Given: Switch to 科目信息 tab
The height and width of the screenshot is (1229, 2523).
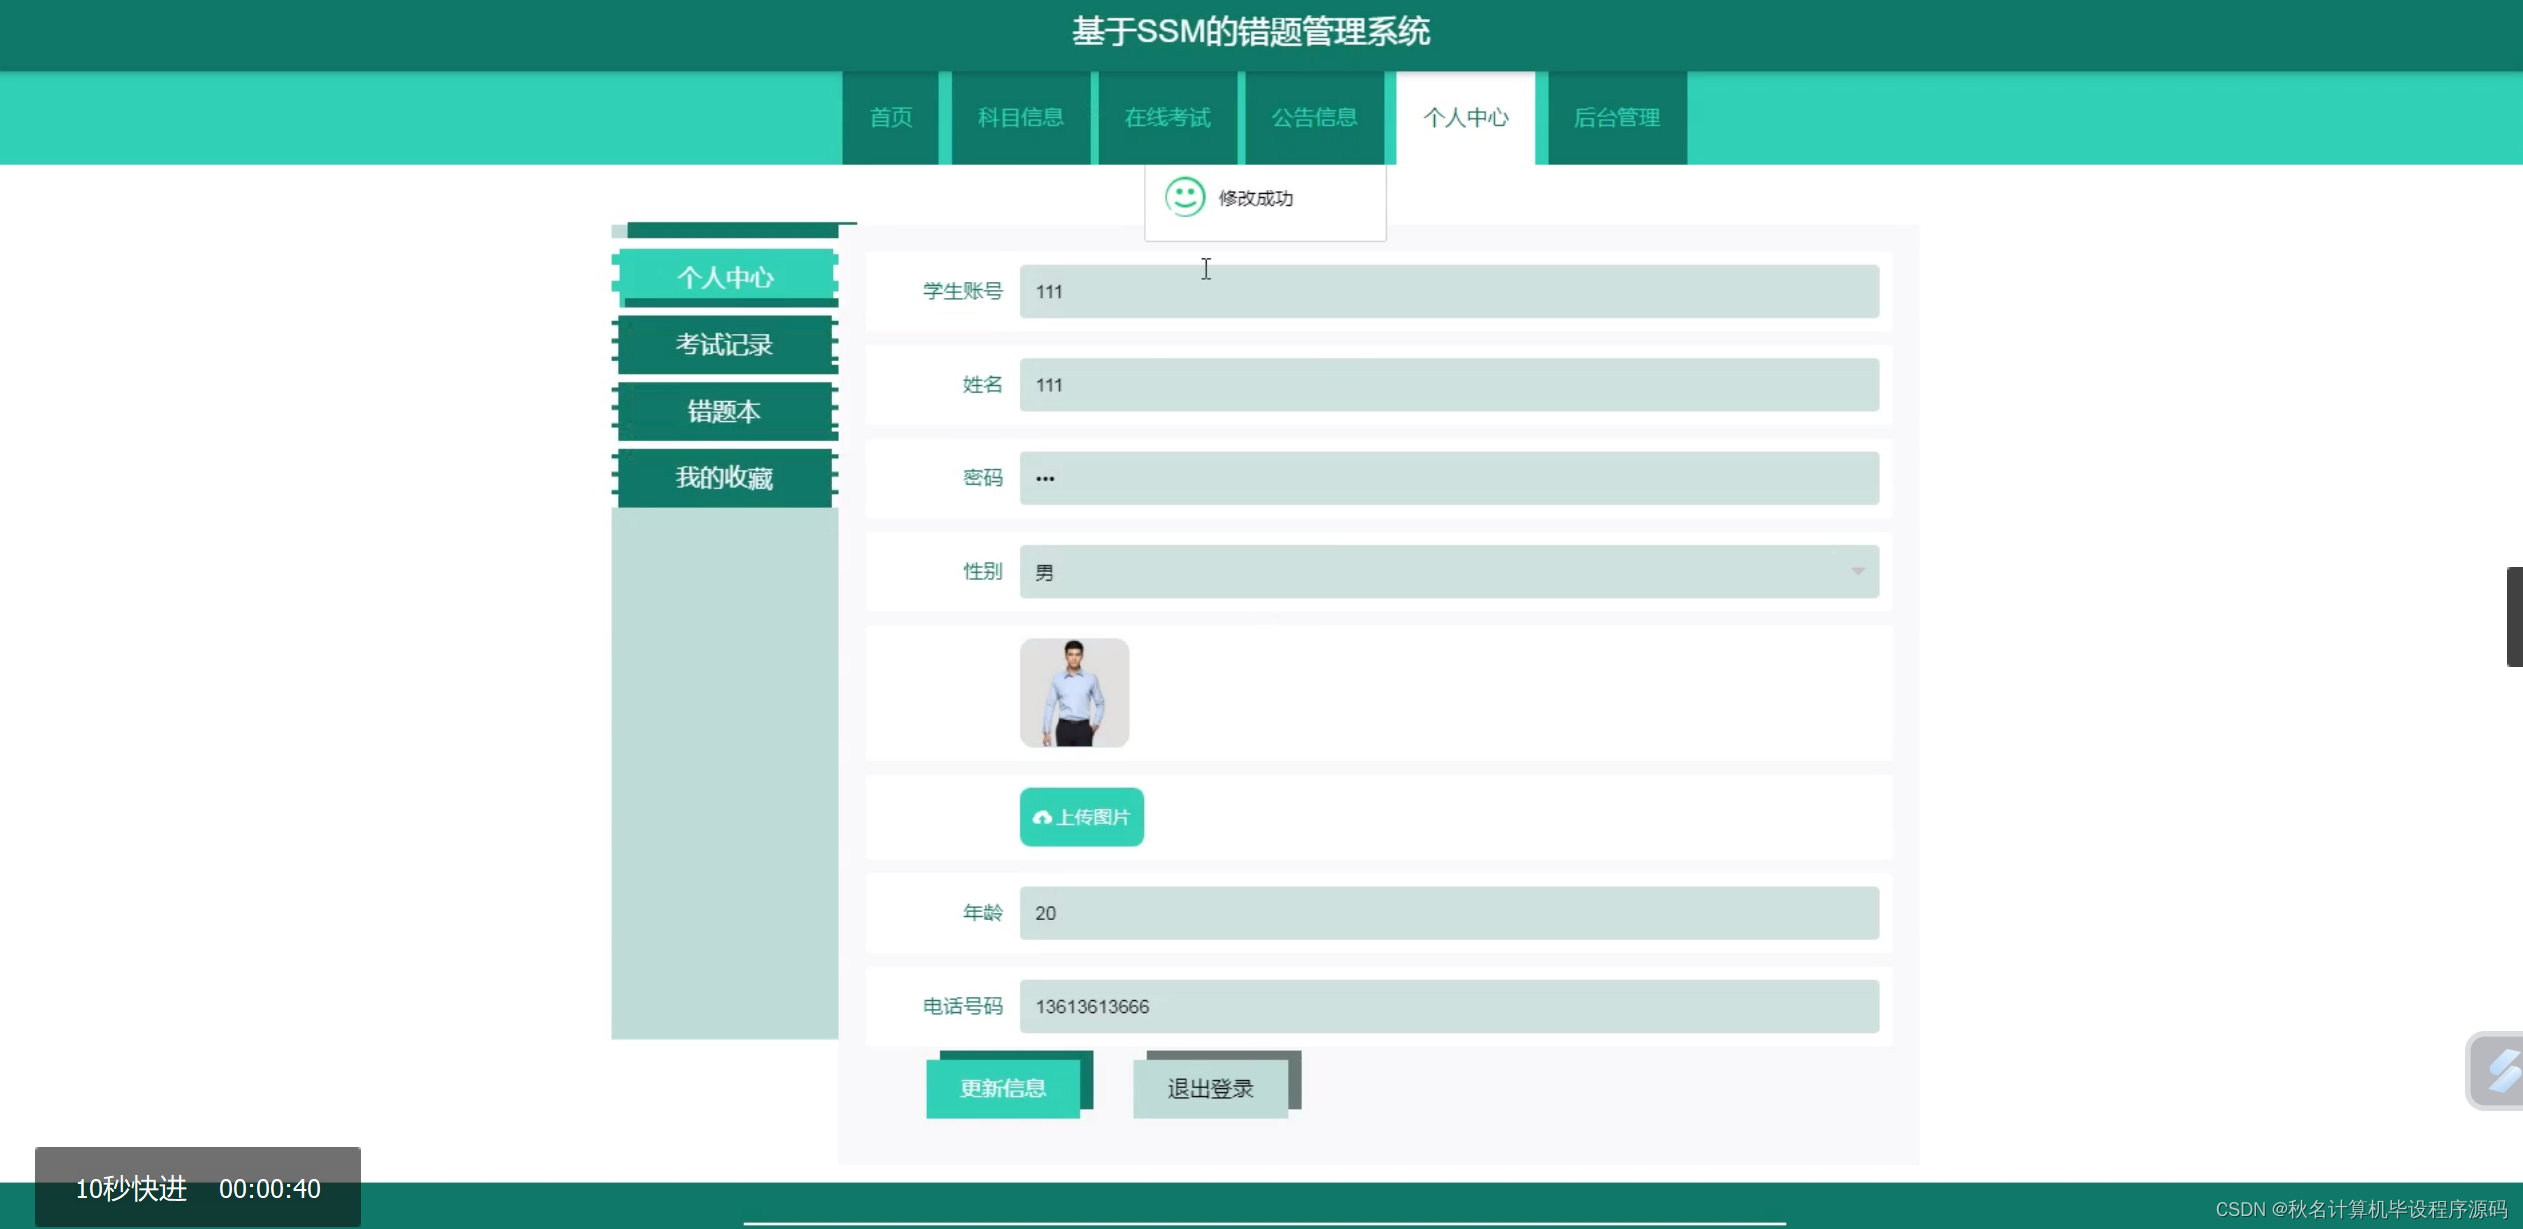Looking at the screenshot, I should (x=1020, y=118).
